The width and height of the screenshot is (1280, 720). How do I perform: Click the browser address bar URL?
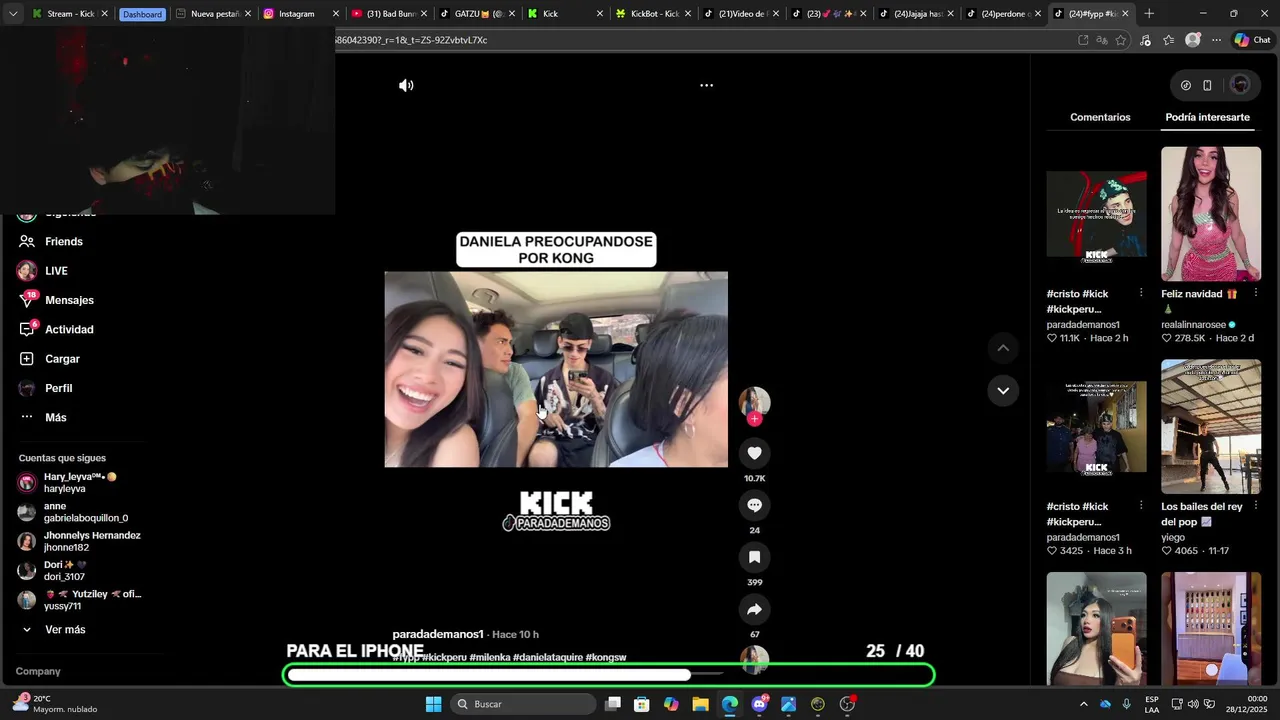411,40
